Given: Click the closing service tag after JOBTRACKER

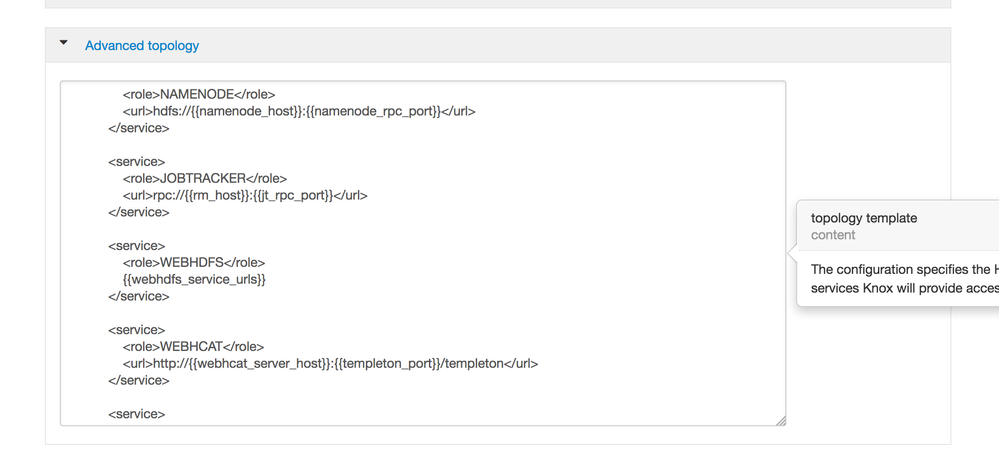Looking at the screenshot, I should tap(138, 212).
